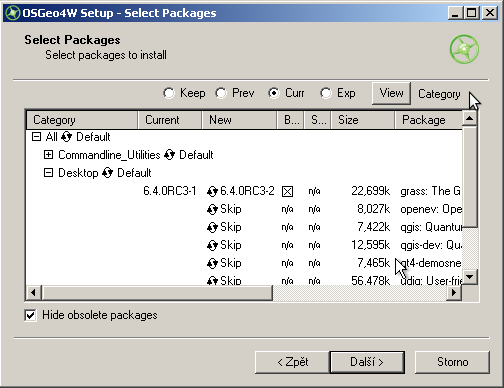Uncheck Hide obsolete packages checkbox
Viewport: 504px width, 388px height.
pos(30,315)
